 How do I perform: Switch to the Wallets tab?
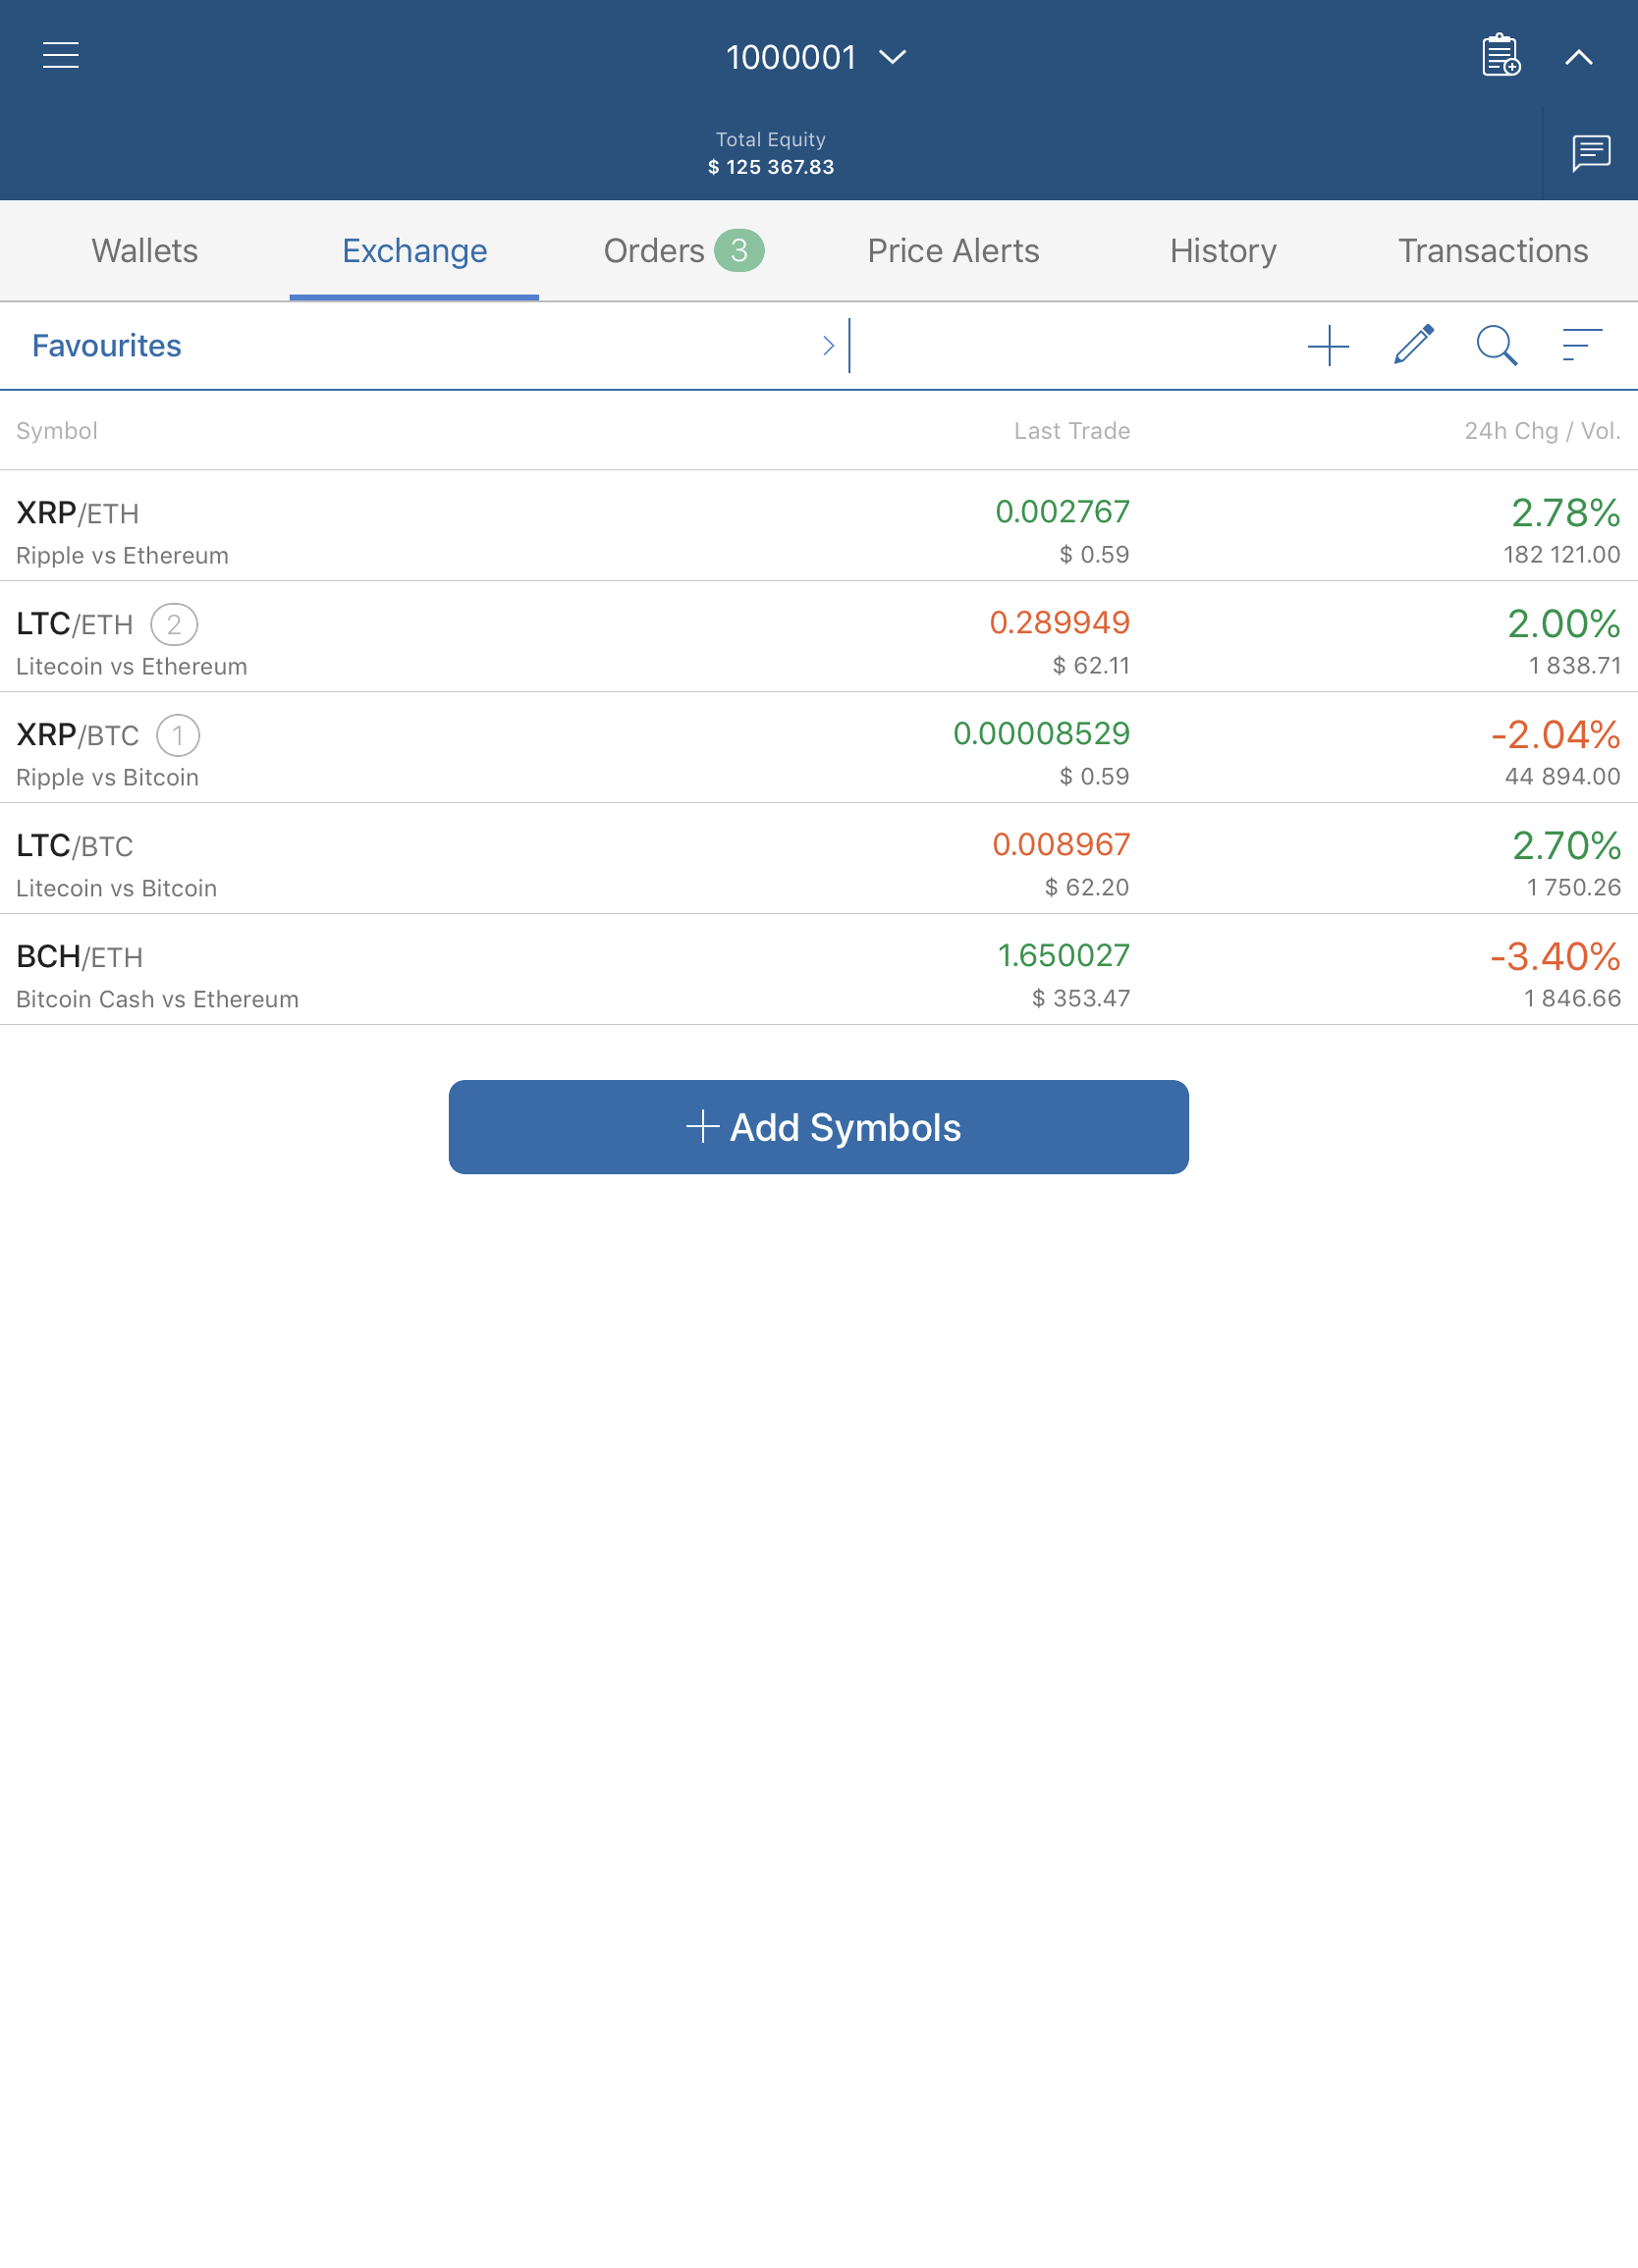click(x=145, y=251)
